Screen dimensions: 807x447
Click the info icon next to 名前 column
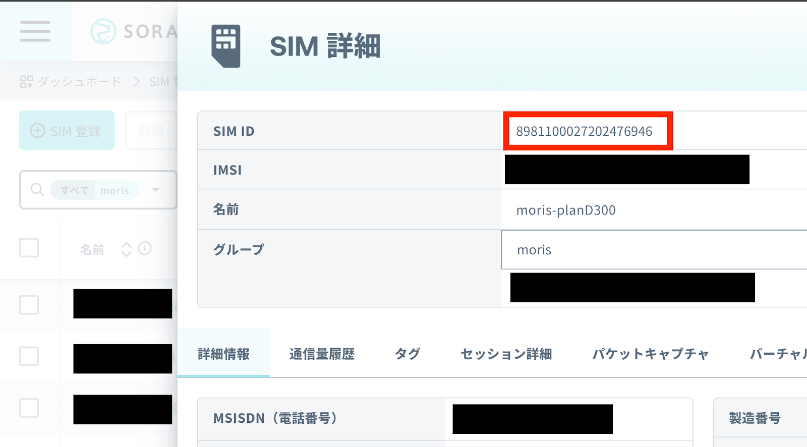(x=145, y=248)
